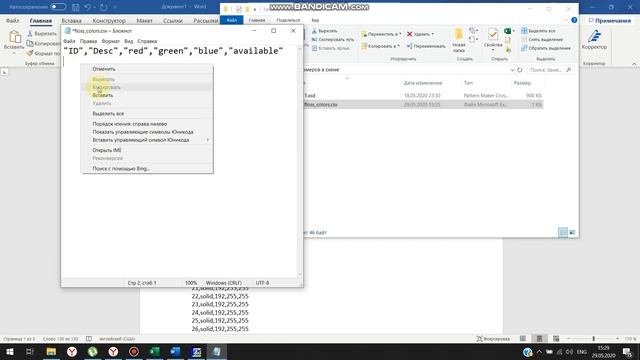Click the Format Painter brush icon in Word

[x=30, y=53]
